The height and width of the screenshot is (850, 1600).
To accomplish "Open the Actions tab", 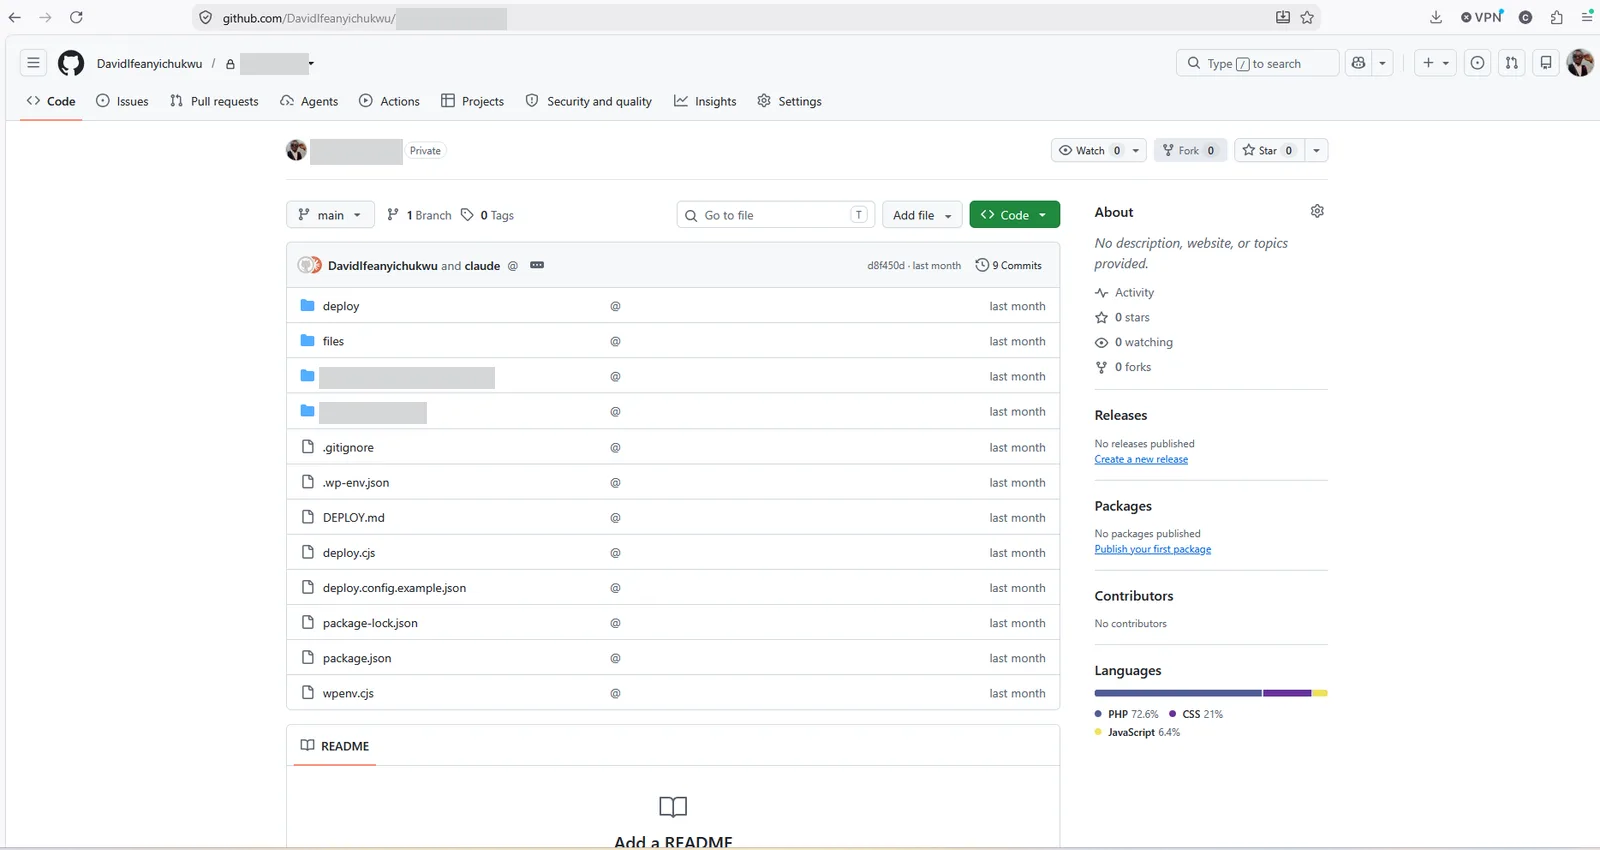I will 389,101.
